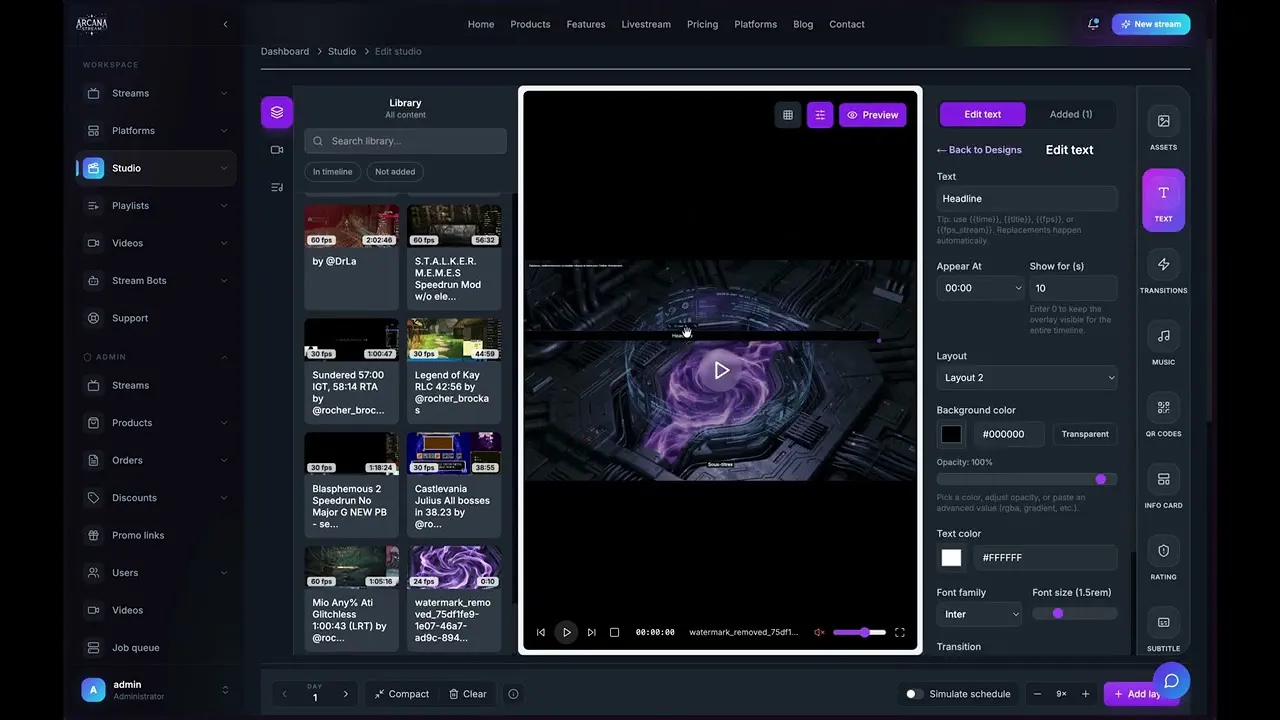The width and height of the screenshot is (1280, 720).
Task: Adjust the font size slider
Action: 1075,613
